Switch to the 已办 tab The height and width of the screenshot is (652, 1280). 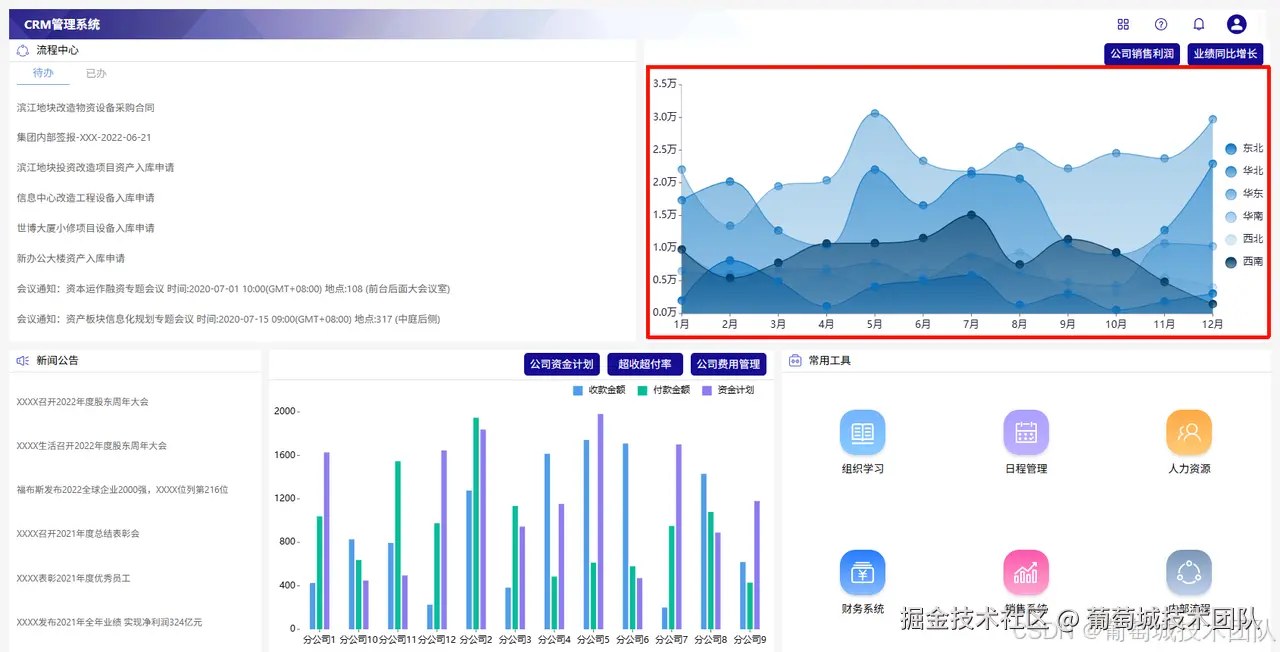tap(96, 73)
